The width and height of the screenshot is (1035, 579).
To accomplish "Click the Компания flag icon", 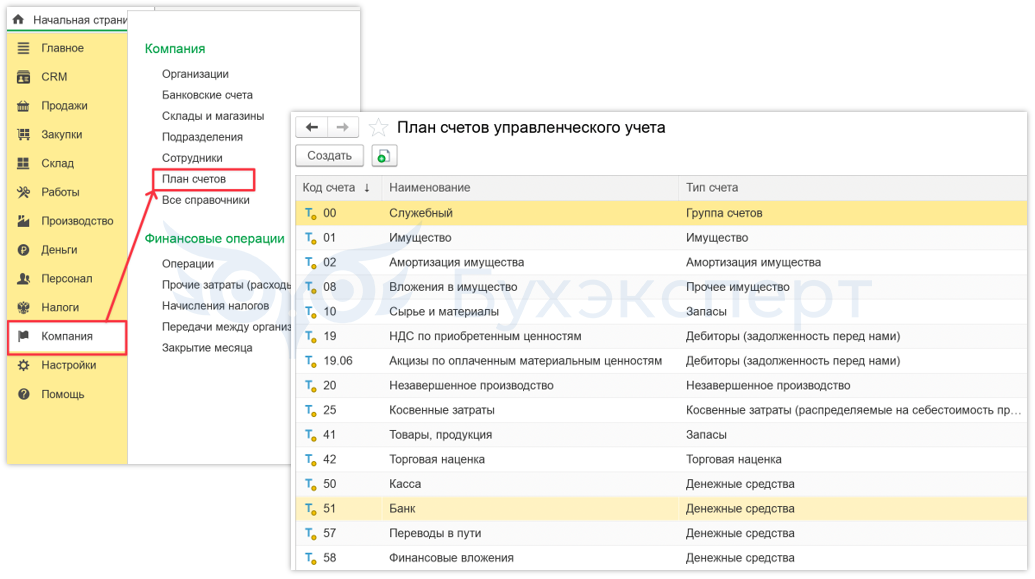I will pyautogui.click(x=23, y=336).
